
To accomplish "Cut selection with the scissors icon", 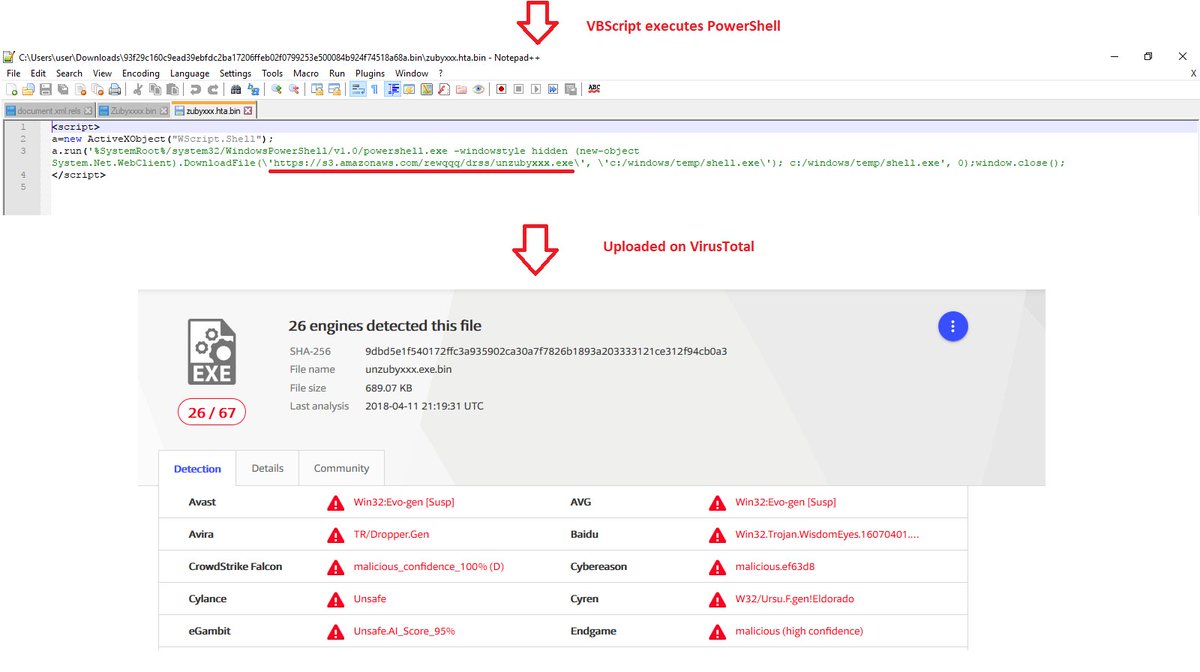I will (137, 89).
